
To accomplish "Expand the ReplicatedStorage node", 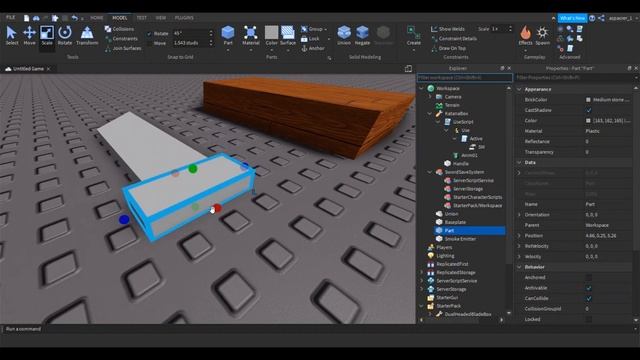I will pos(421,272).
